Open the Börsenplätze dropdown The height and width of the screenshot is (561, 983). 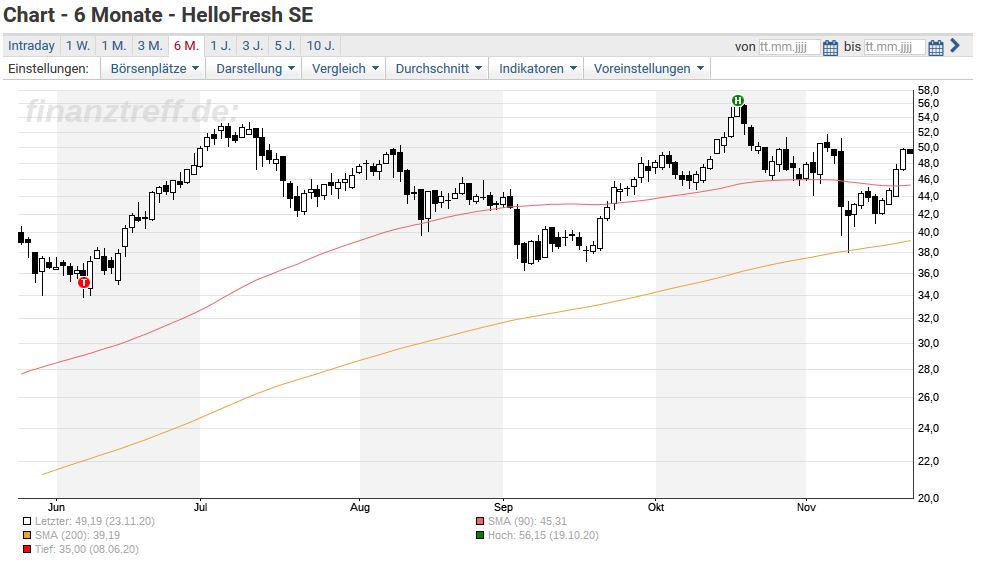click(x=154, y=69)
